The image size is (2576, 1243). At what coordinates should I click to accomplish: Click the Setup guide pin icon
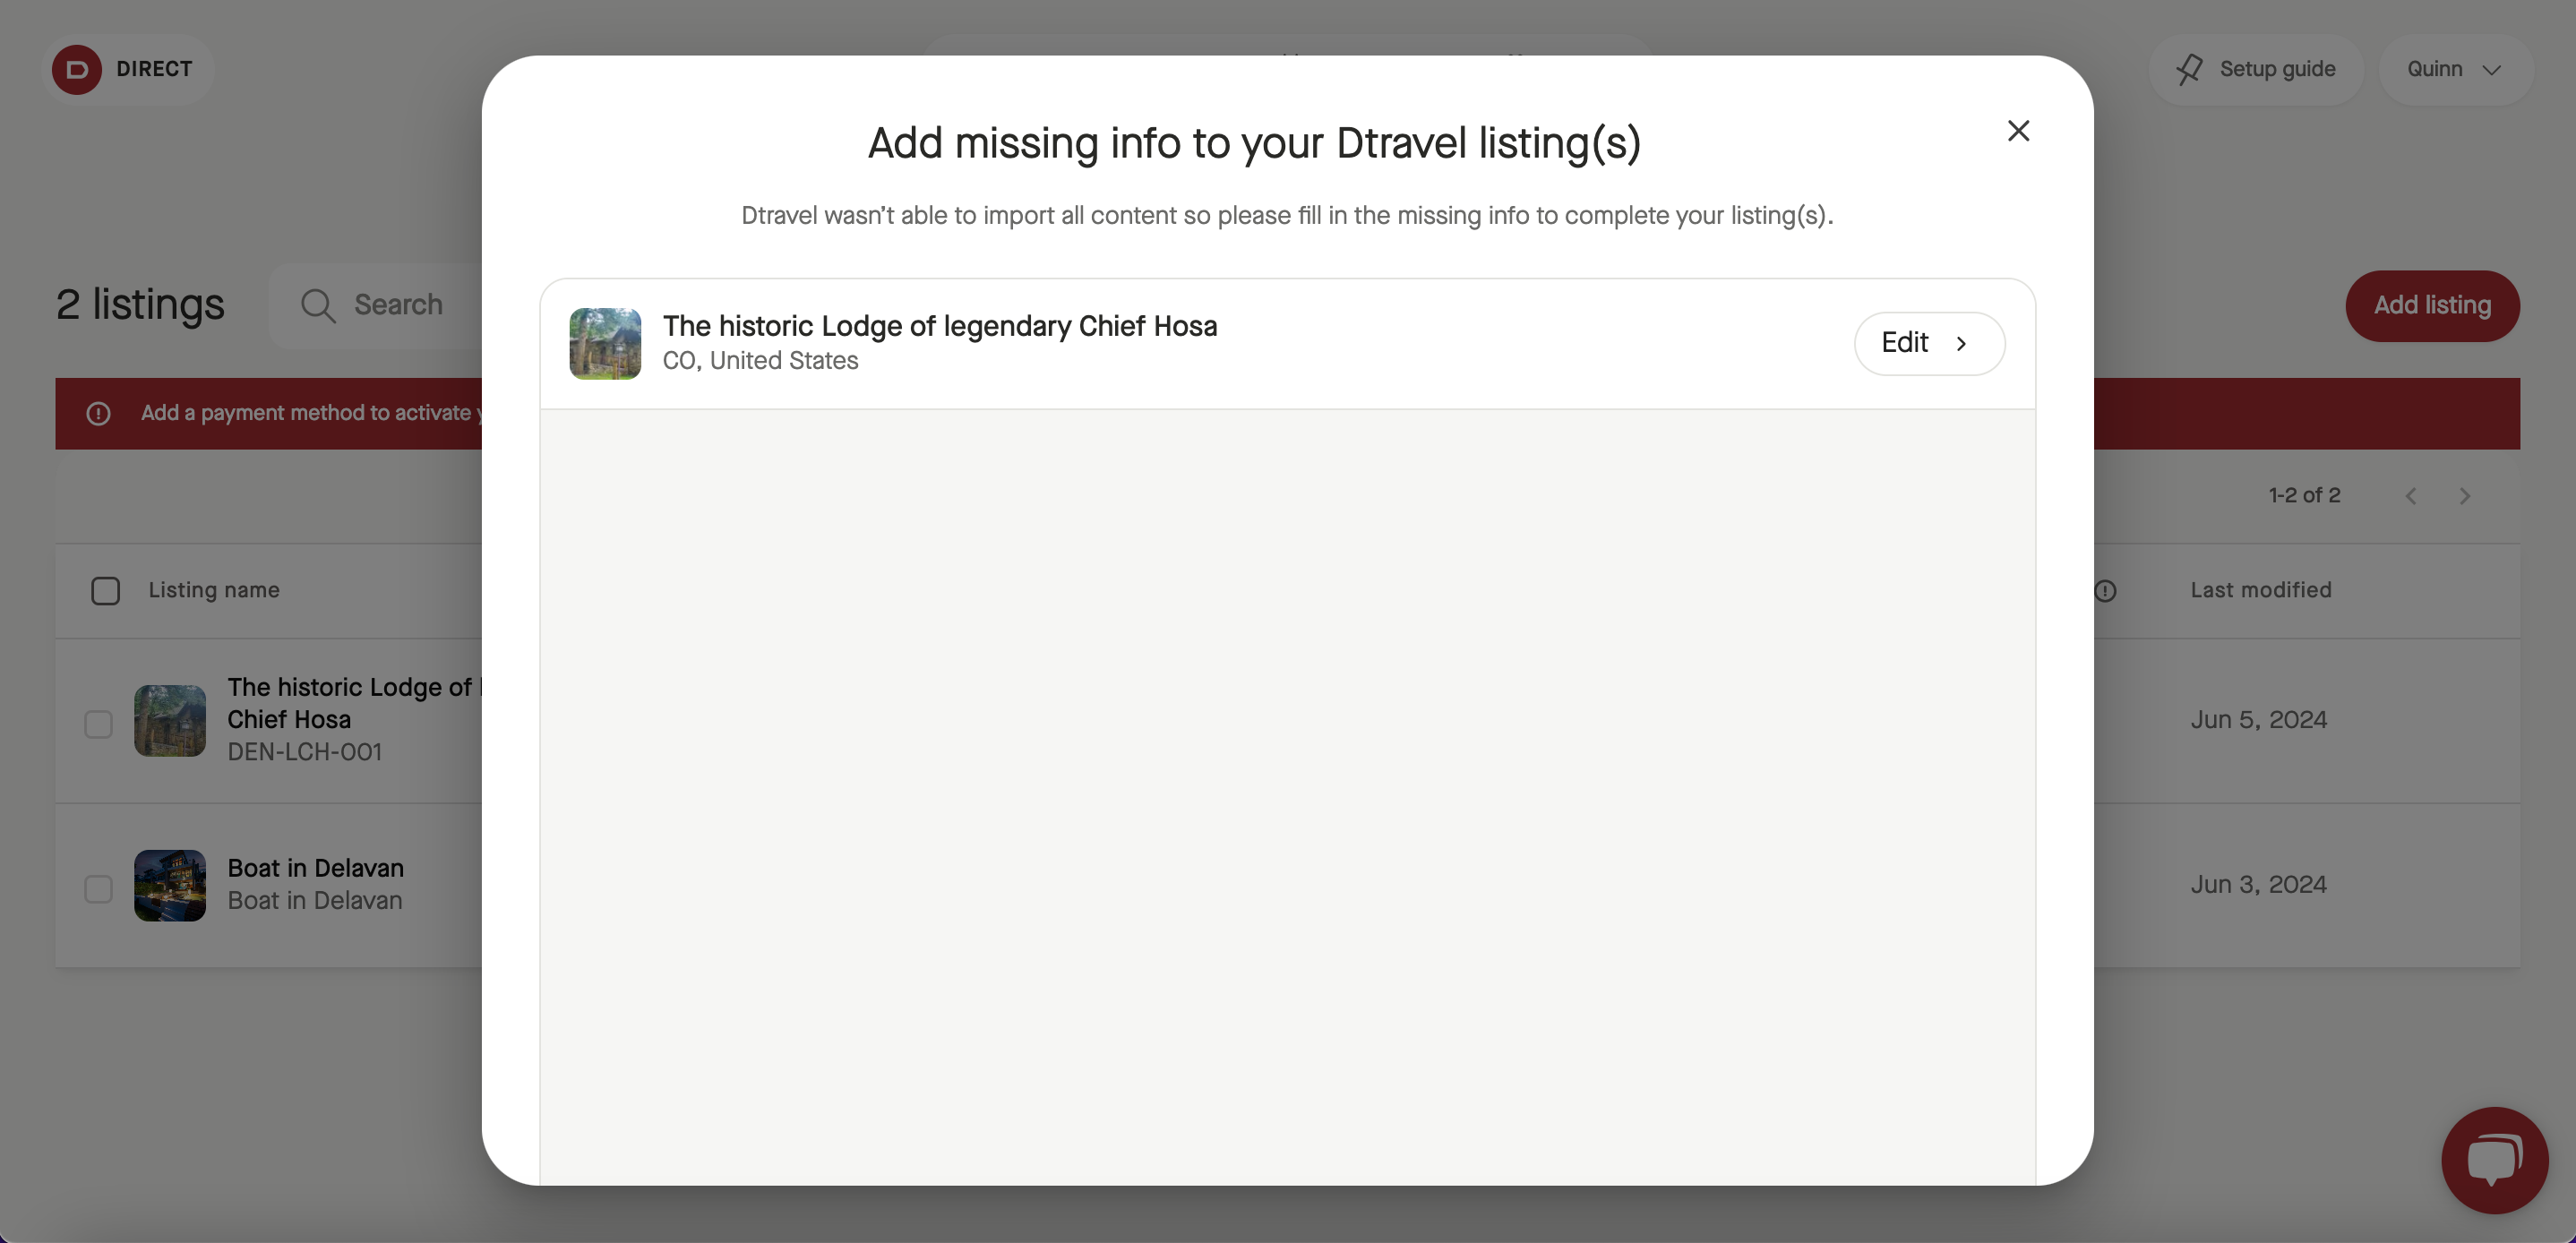2189,69
